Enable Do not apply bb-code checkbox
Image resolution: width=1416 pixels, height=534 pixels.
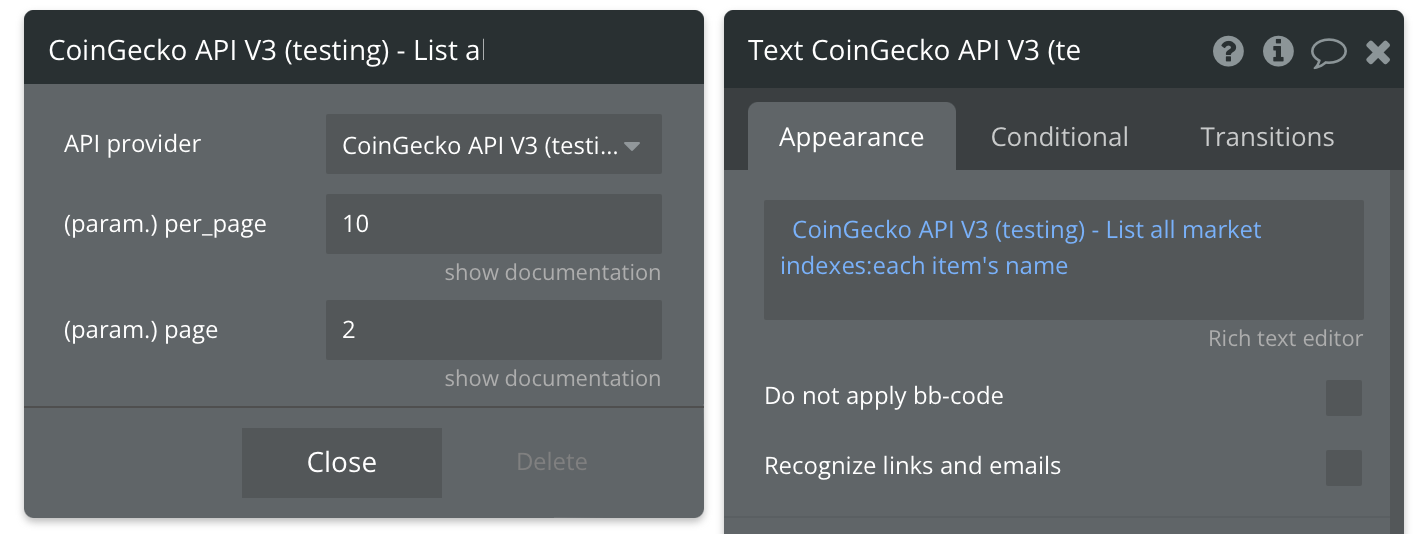point(1344,398)
